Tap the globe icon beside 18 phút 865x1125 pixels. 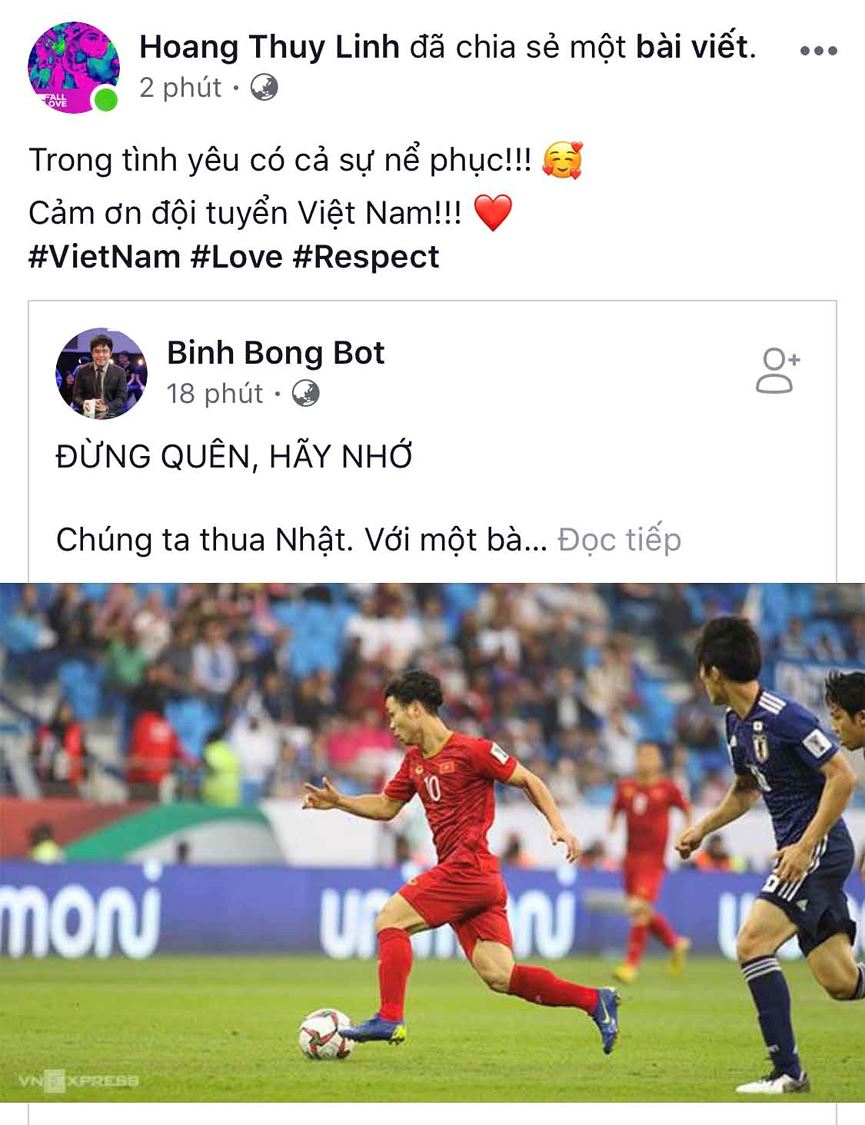306,393
